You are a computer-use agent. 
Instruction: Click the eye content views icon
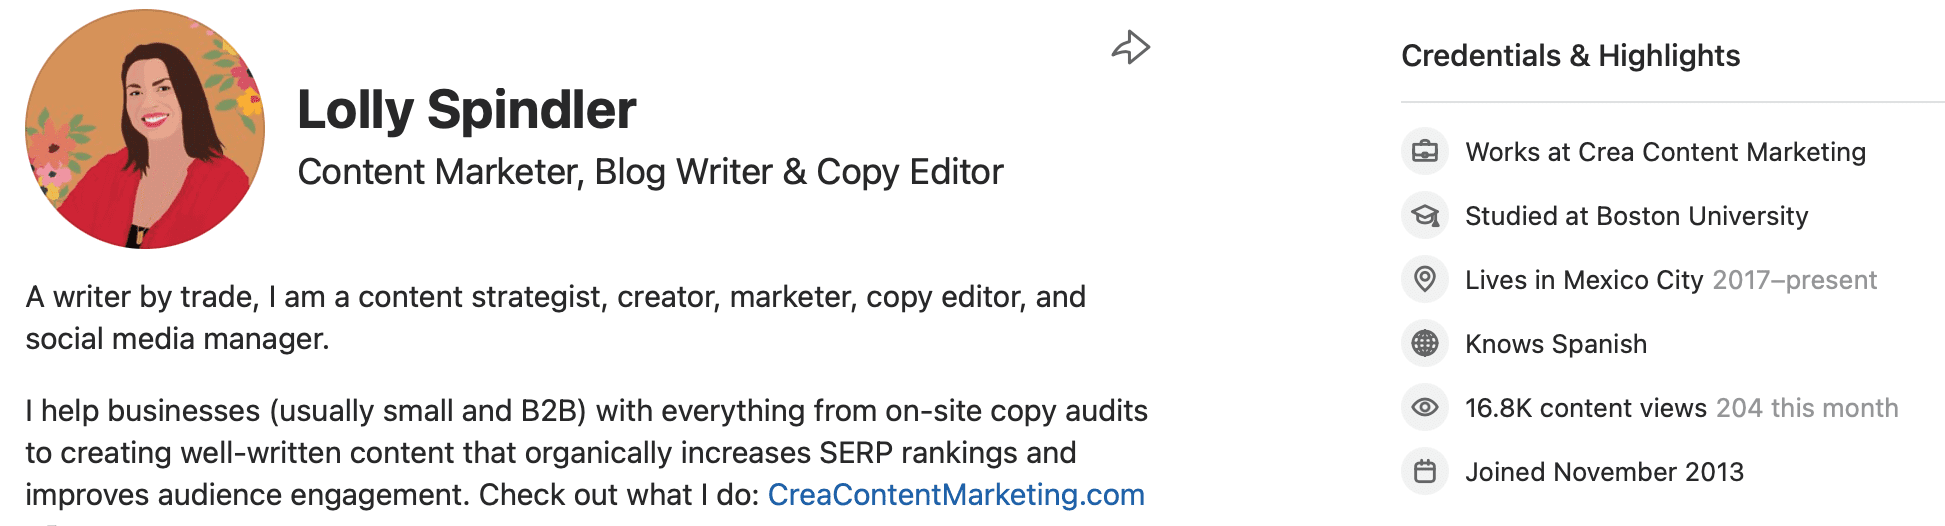(1425, 408)
